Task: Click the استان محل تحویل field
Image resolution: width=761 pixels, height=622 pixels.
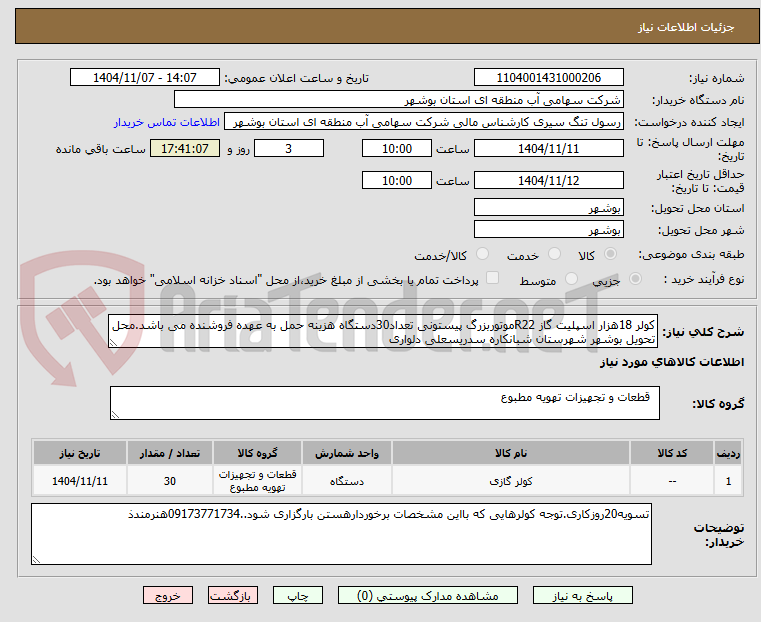Action: [x=548, y=208]
